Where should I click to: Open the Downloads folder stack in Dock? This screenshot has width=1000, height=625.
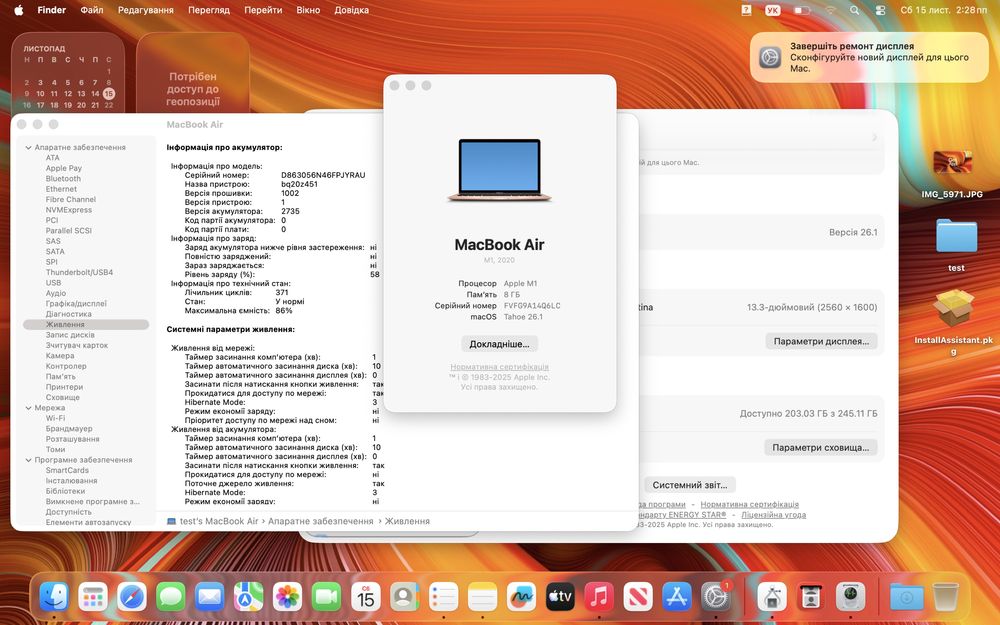[x=907, y=597]
